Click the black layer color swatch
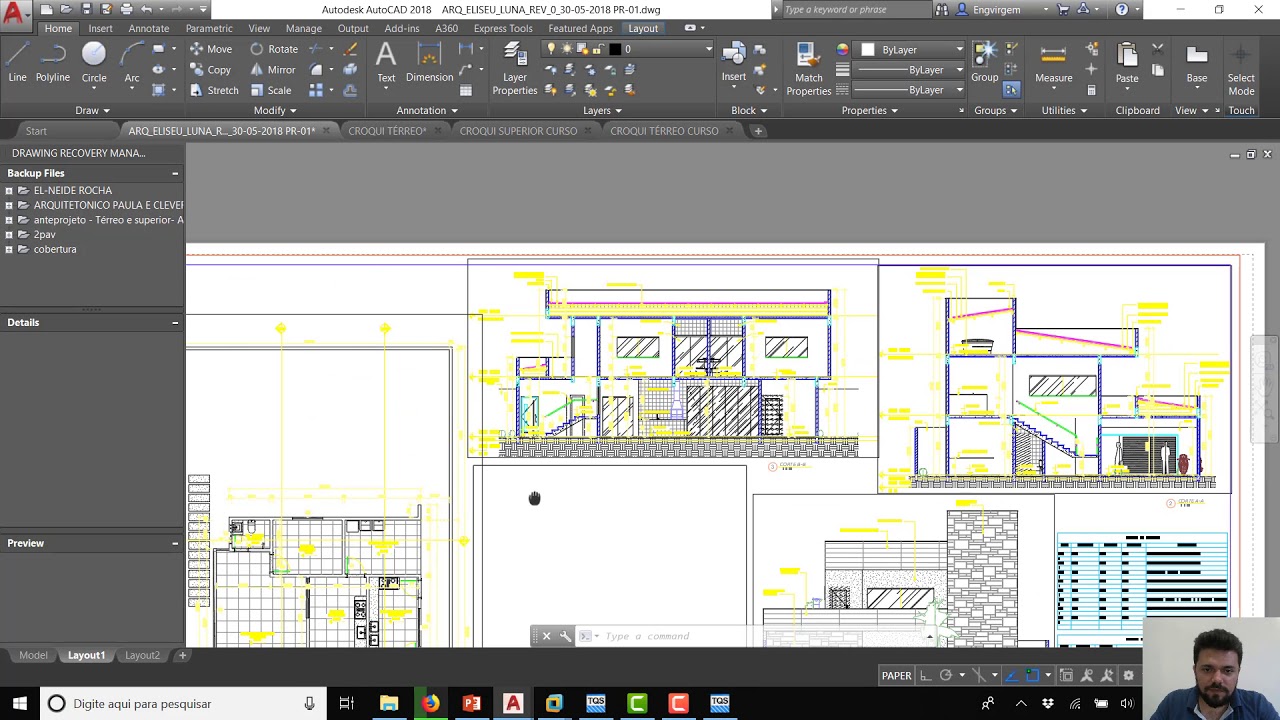The width and height of the screenshot is (1280, 720). pos(614,49)
